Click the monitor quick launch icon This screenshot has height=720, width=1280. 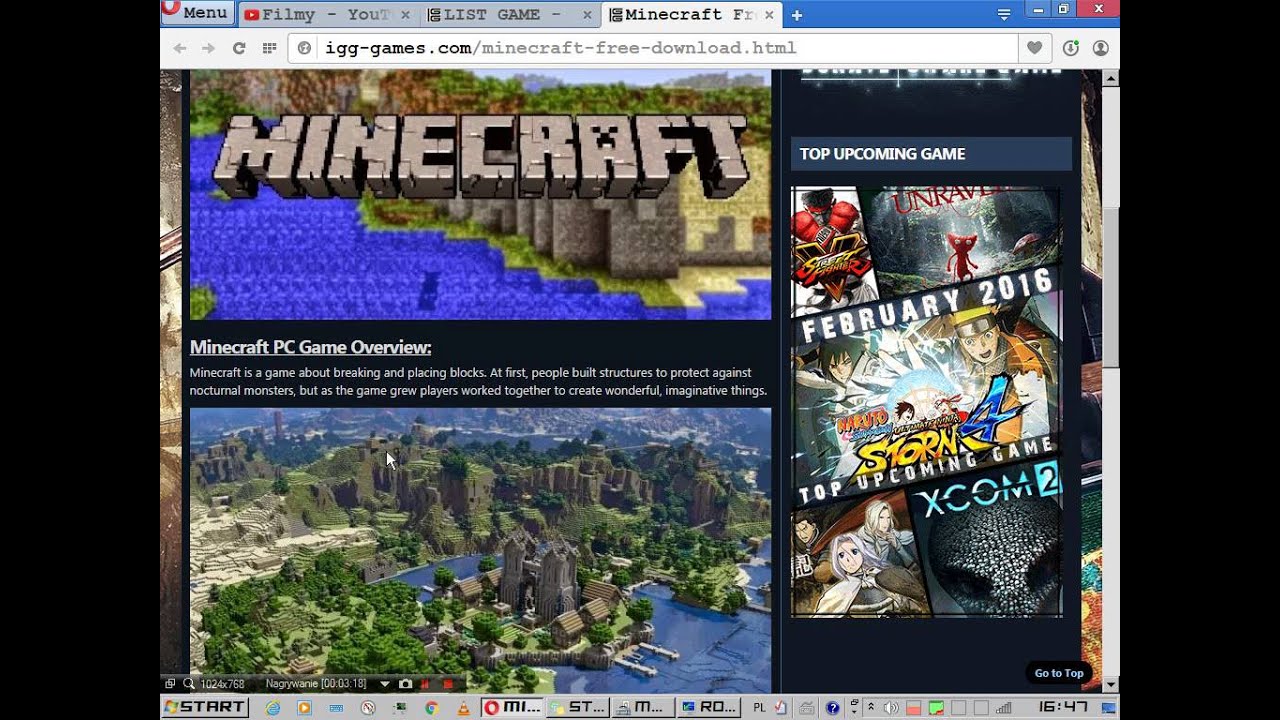click(400, 708)
